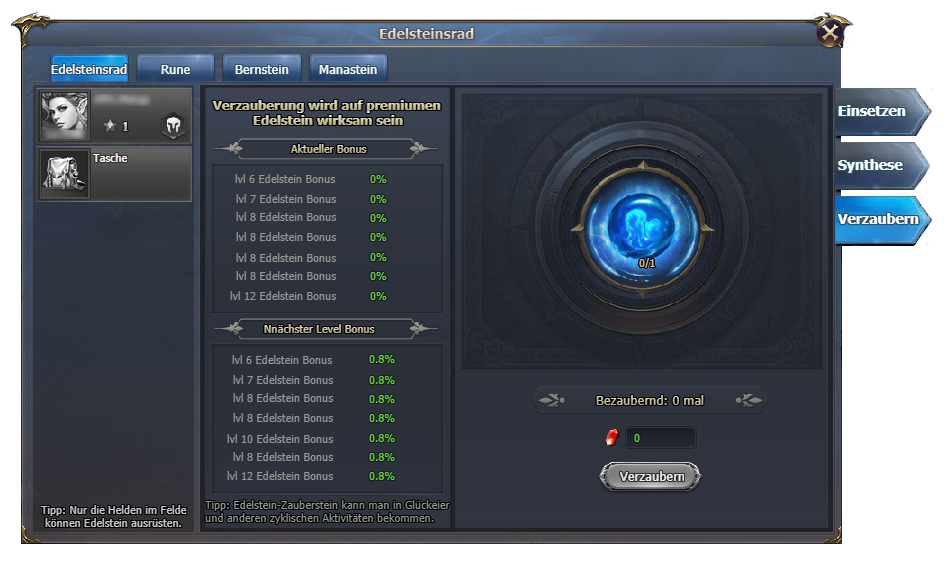950x572 pixels.
Task: Click the helmet icon beside the hero
Action: [173, 126]
